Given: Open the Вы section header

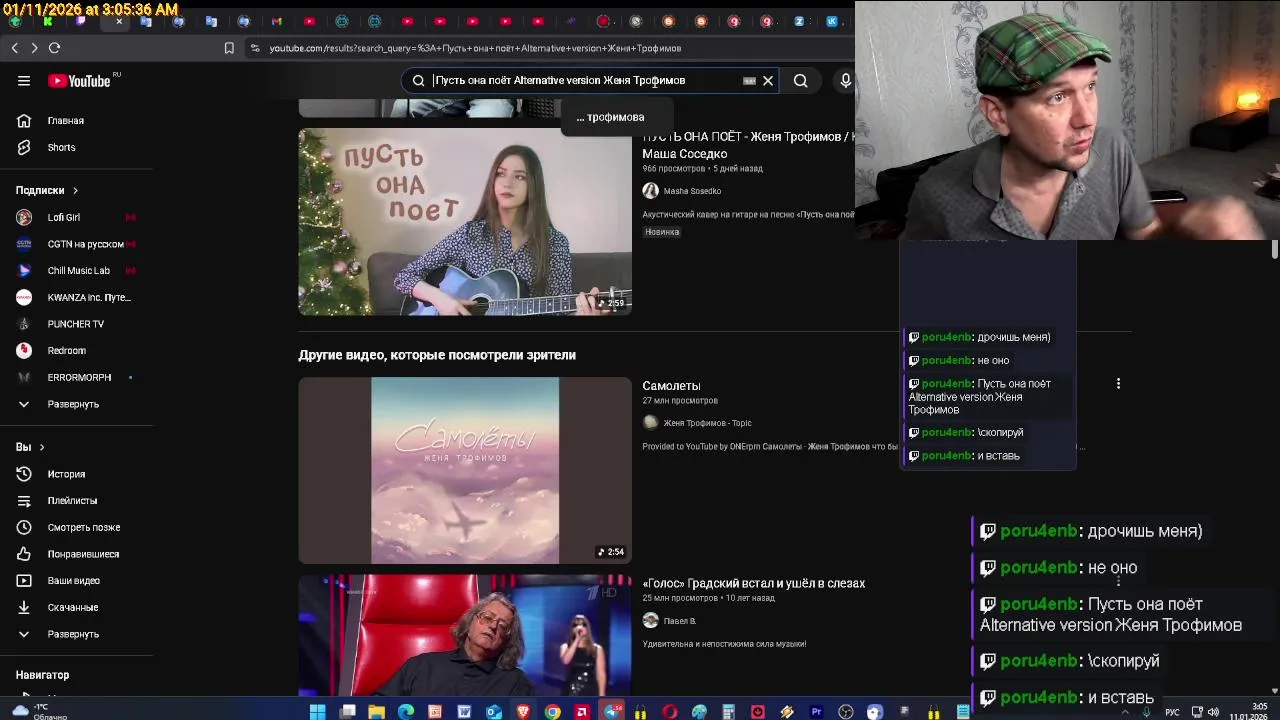Looking at the screenshot, I should pos(30,447).
